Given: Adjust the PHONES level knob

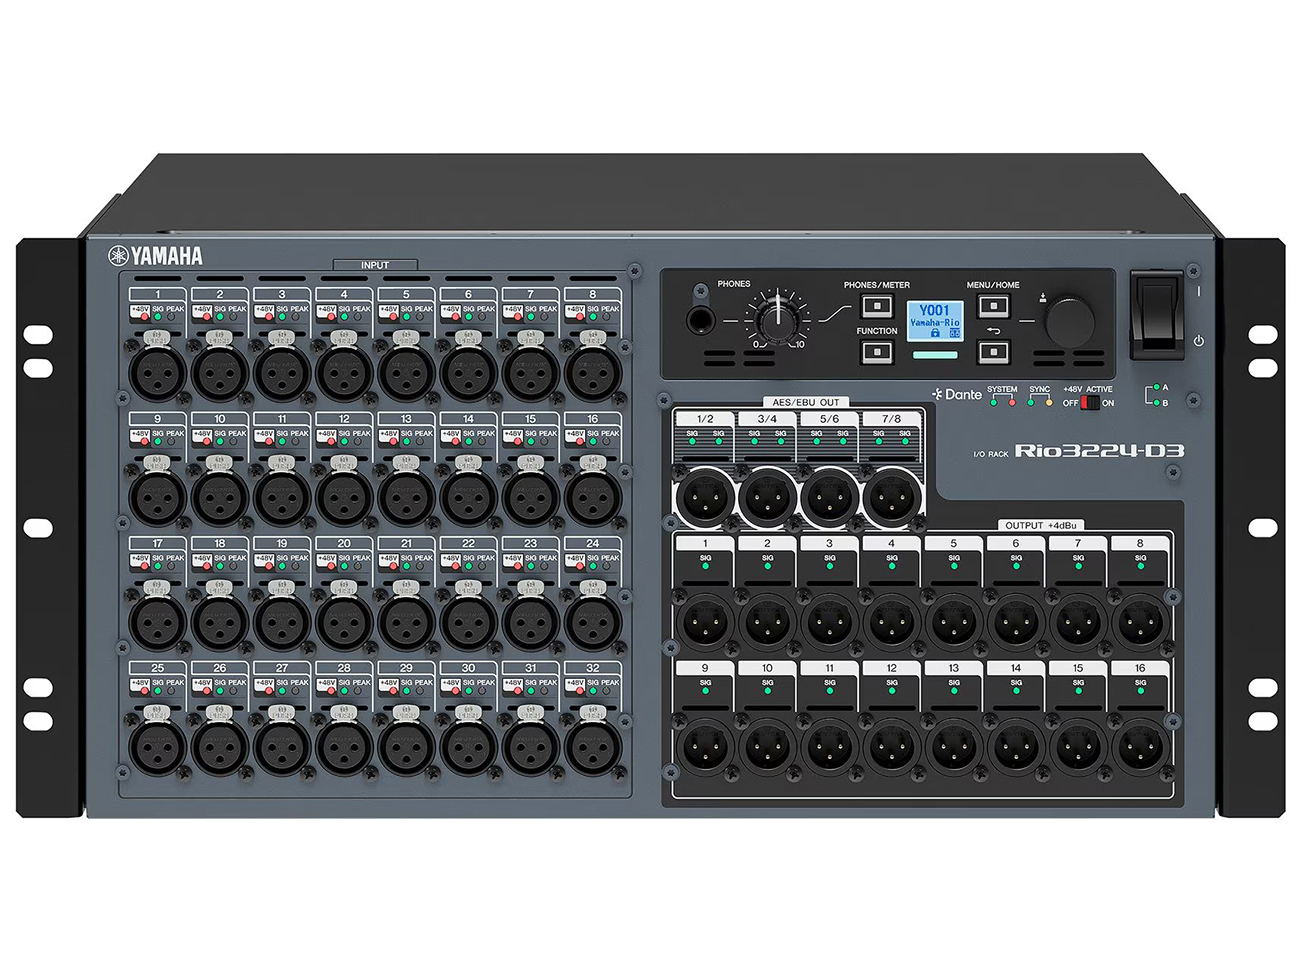Looking at the screenshot, I should point(777,319).
